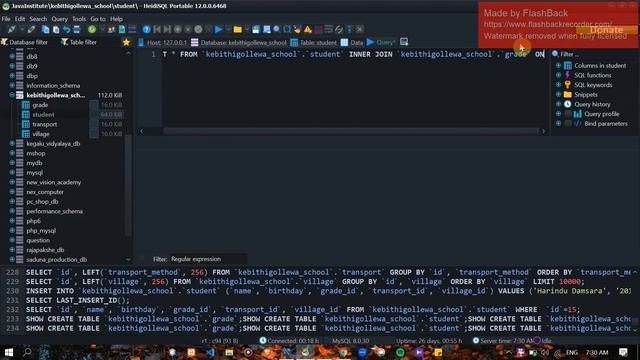Screen dimensions: 640x360
Task: Switch to Database: kebithigollewa_school tab
Action: click(x=239, y=42)
